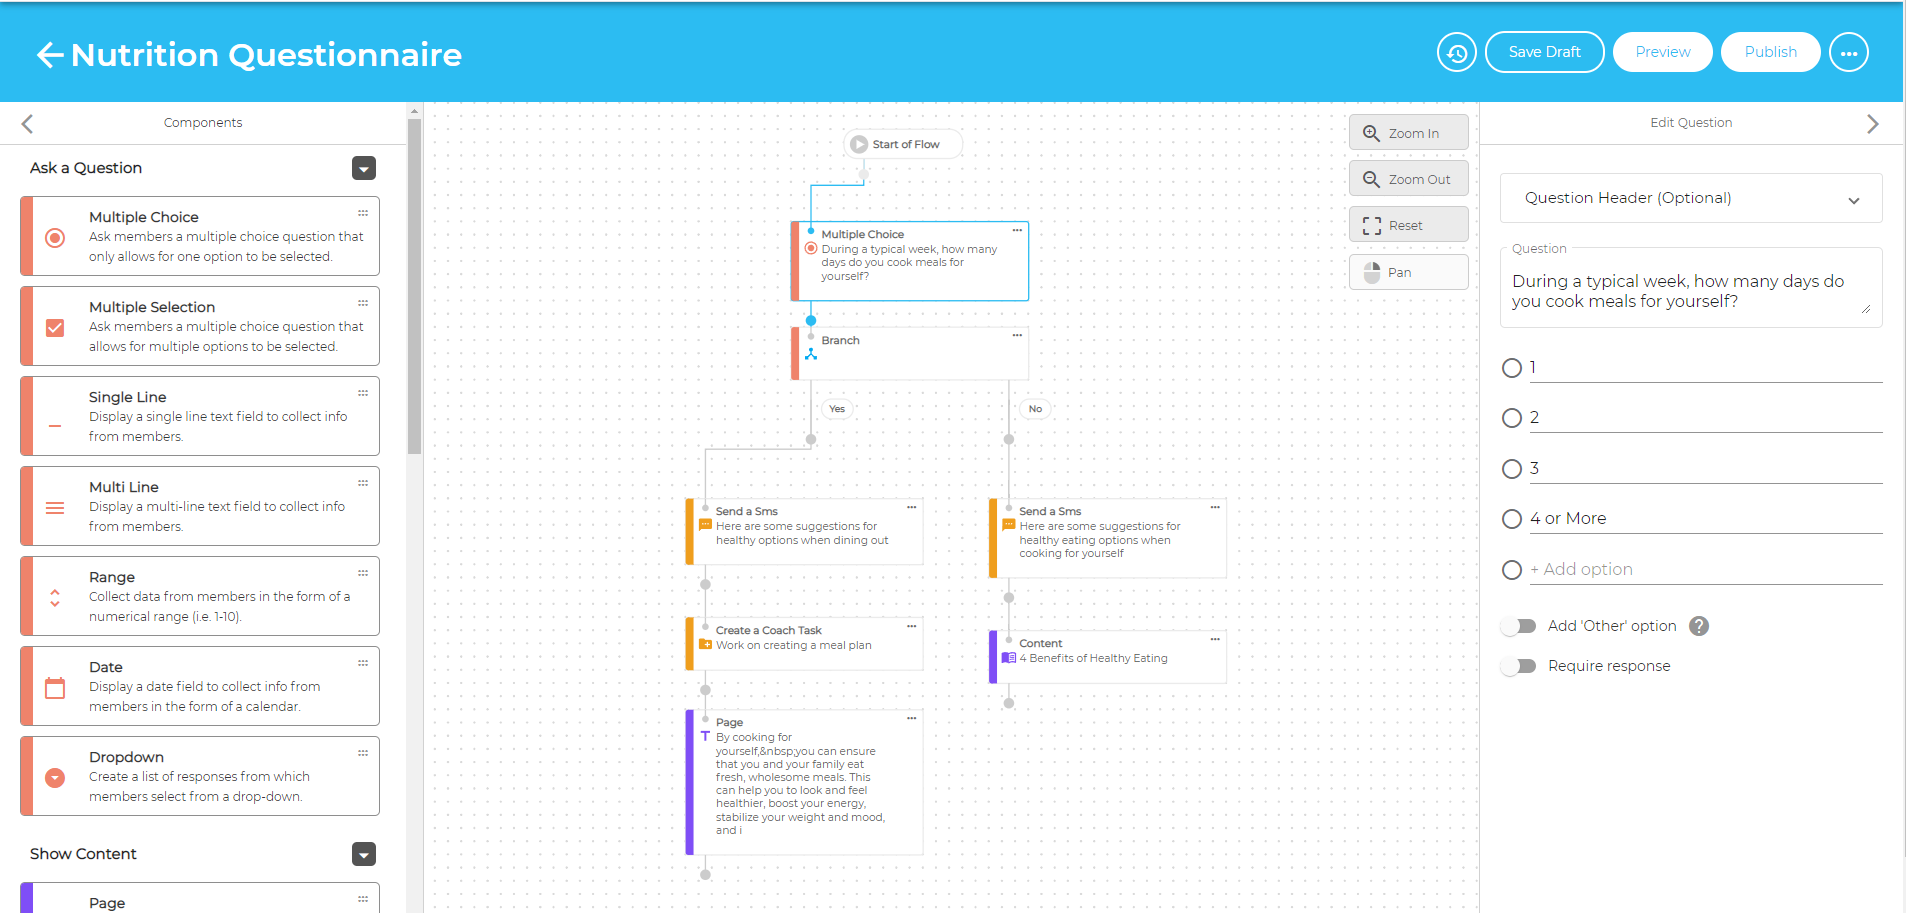Click the No branch label

click(x=1035, y=409)
